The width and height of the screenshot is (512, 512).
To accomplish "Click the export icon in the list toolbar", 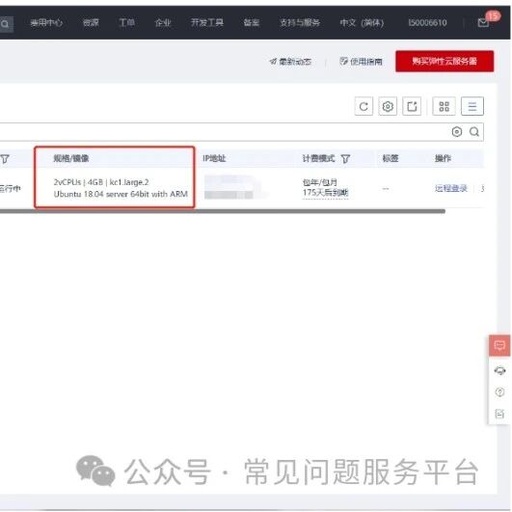I will coord(412,106).
